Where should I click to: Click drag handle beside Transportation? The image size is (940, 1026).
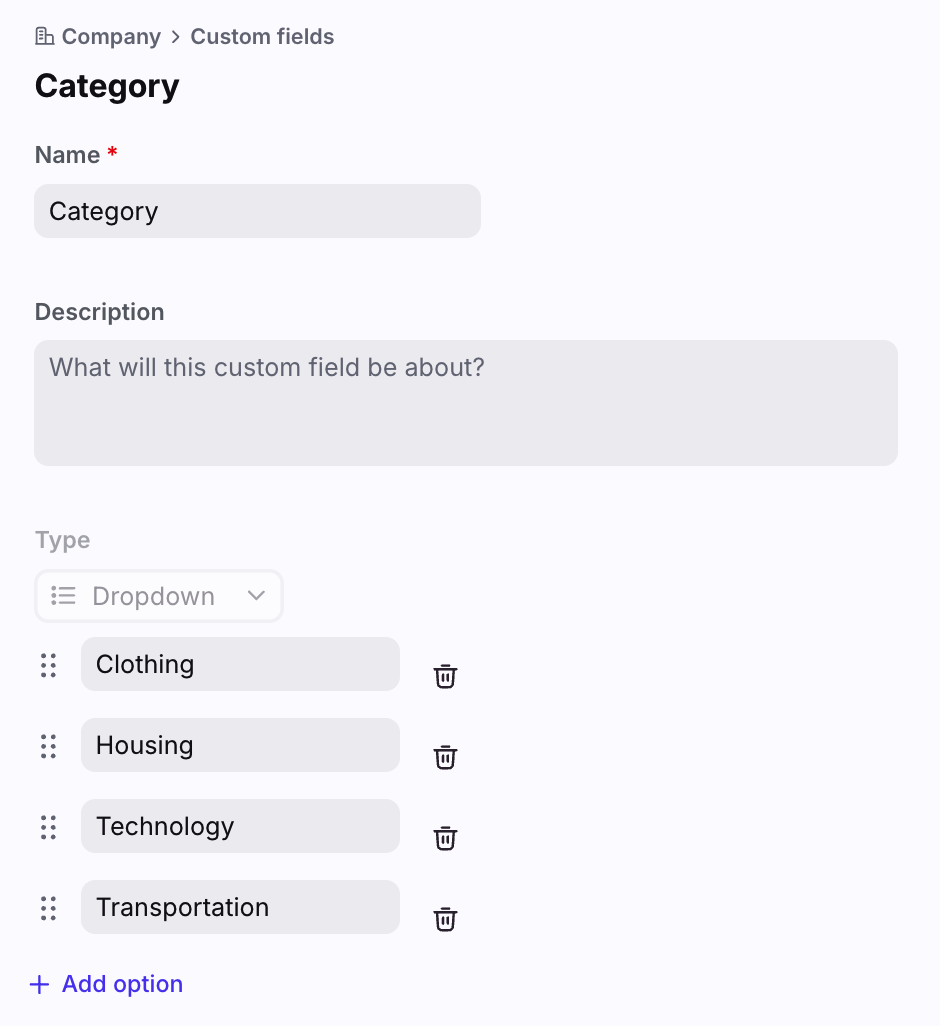tap(48, 908)
